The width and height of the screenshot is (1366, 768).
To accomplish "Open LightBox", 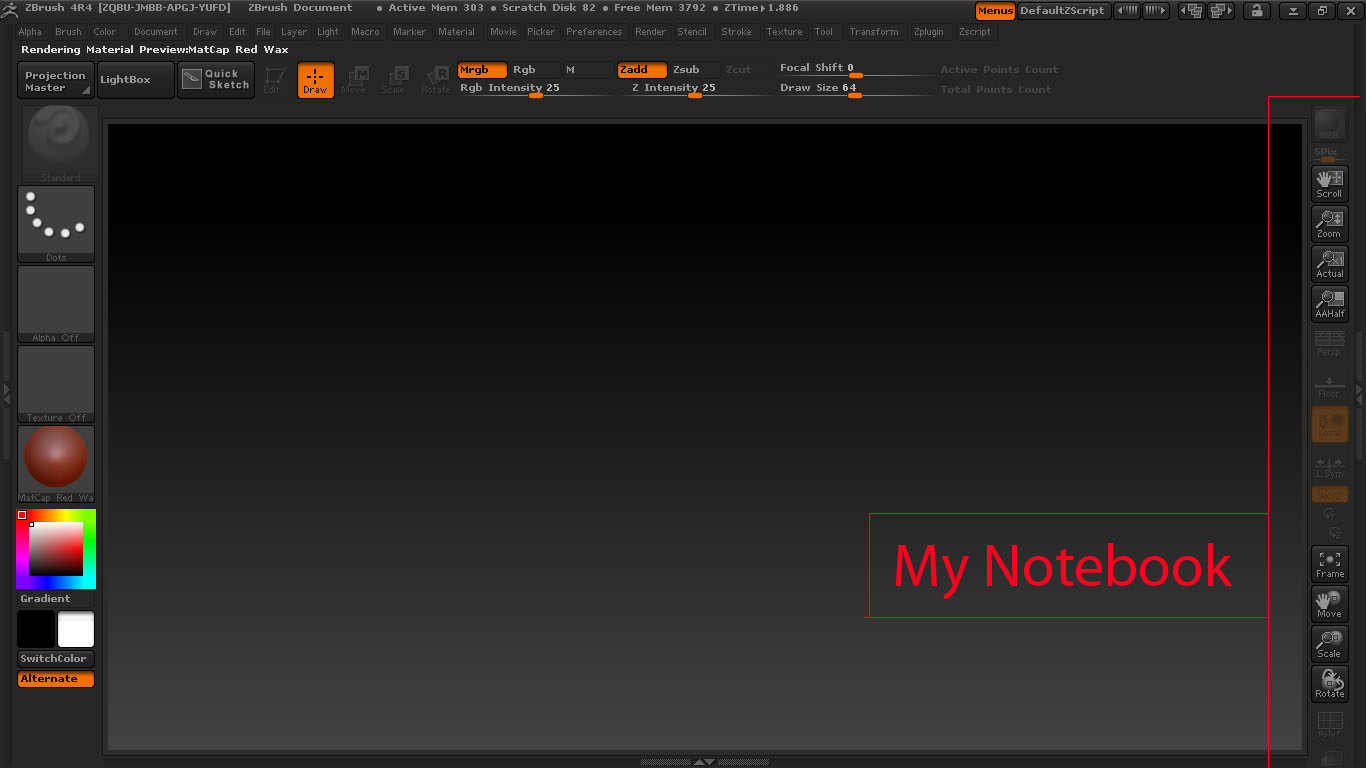I will [137, 79].
